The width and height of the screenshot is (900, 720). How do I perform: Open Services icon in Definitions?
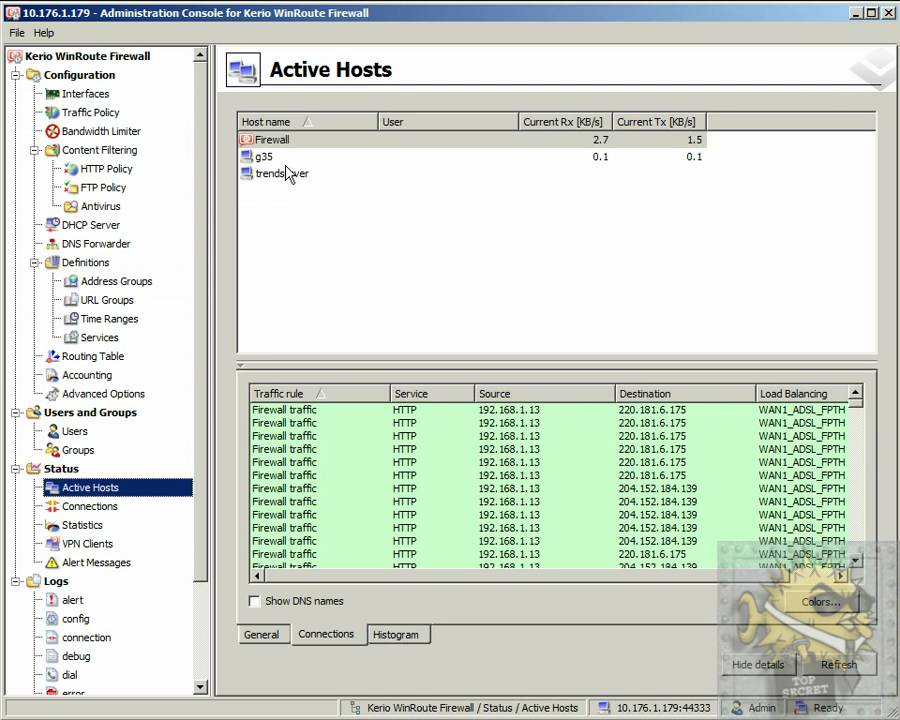(71, 338)
